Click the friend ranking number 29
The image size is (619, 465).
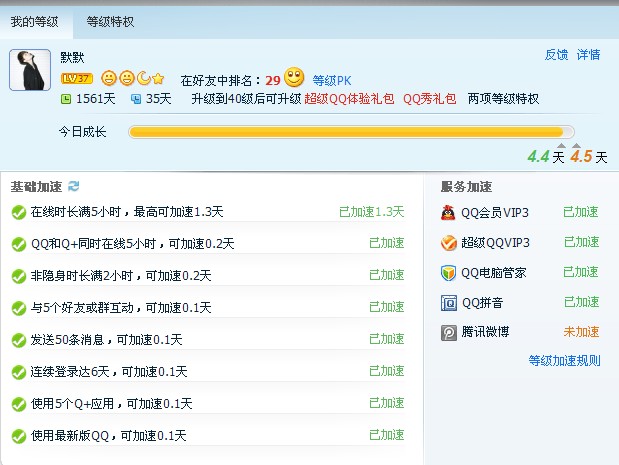coord(272,81)
